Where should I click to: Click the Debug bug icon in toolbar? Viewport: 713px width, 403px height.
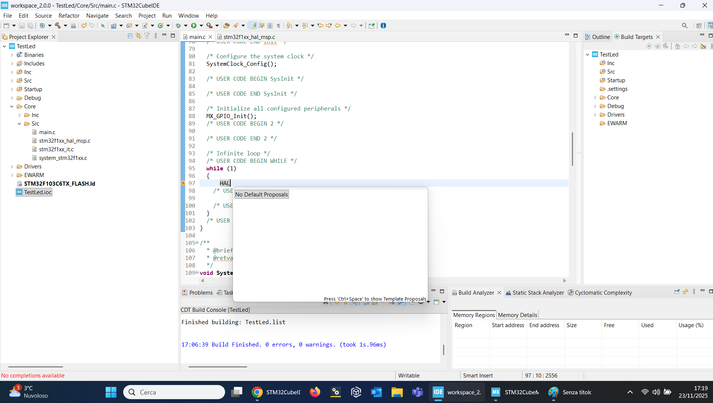click(177, 25)
